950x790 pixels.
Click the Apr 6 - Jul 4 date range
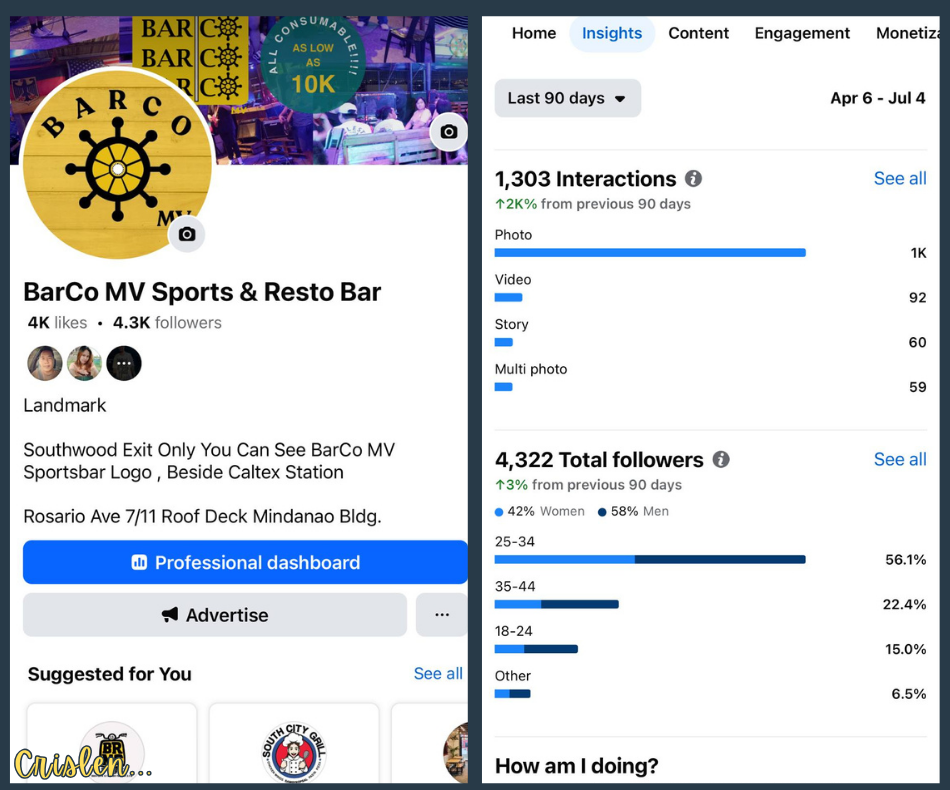click(878, 98)
